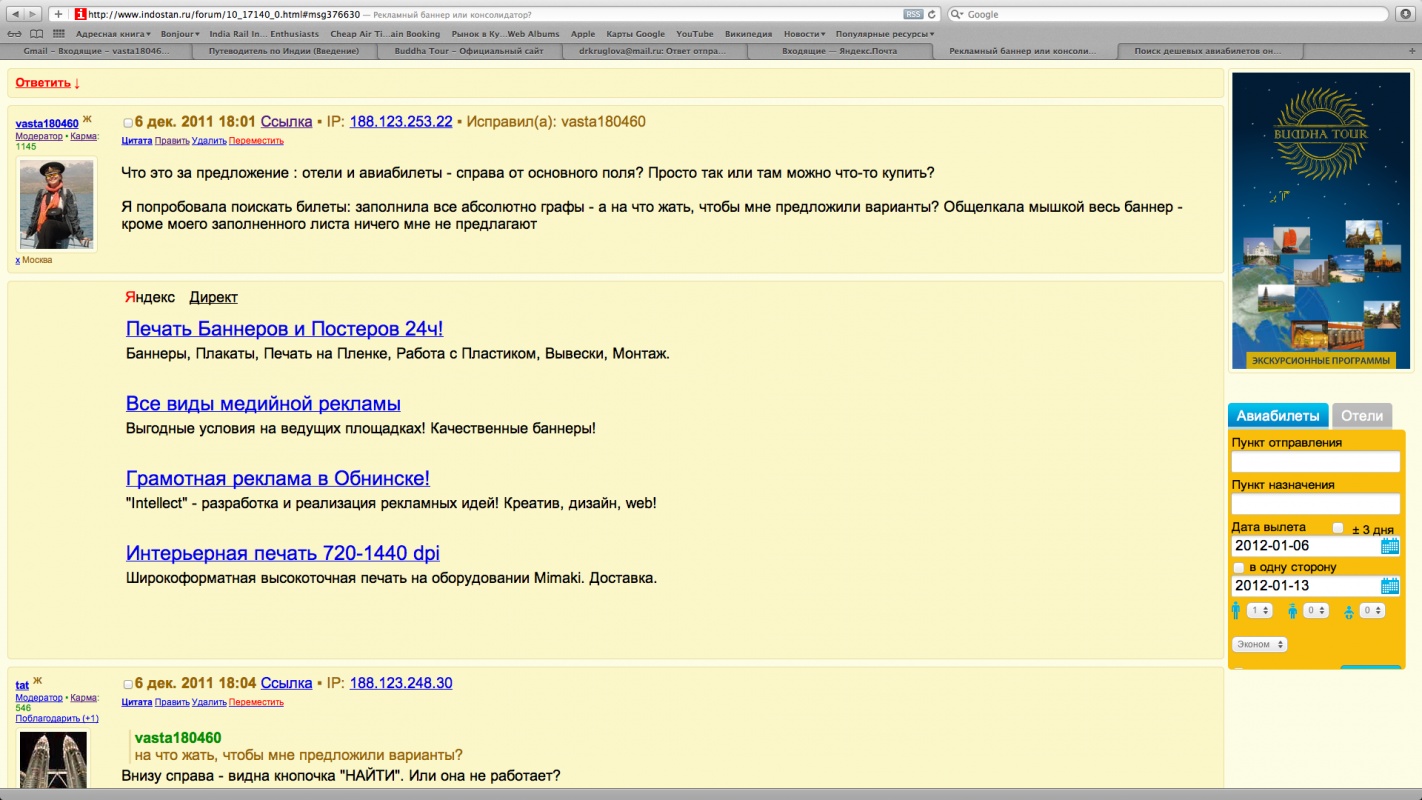Tick the 'в одну сторону' checkbox
The height and width of the screenshot is (800, 1422).
pos(1239,568)
